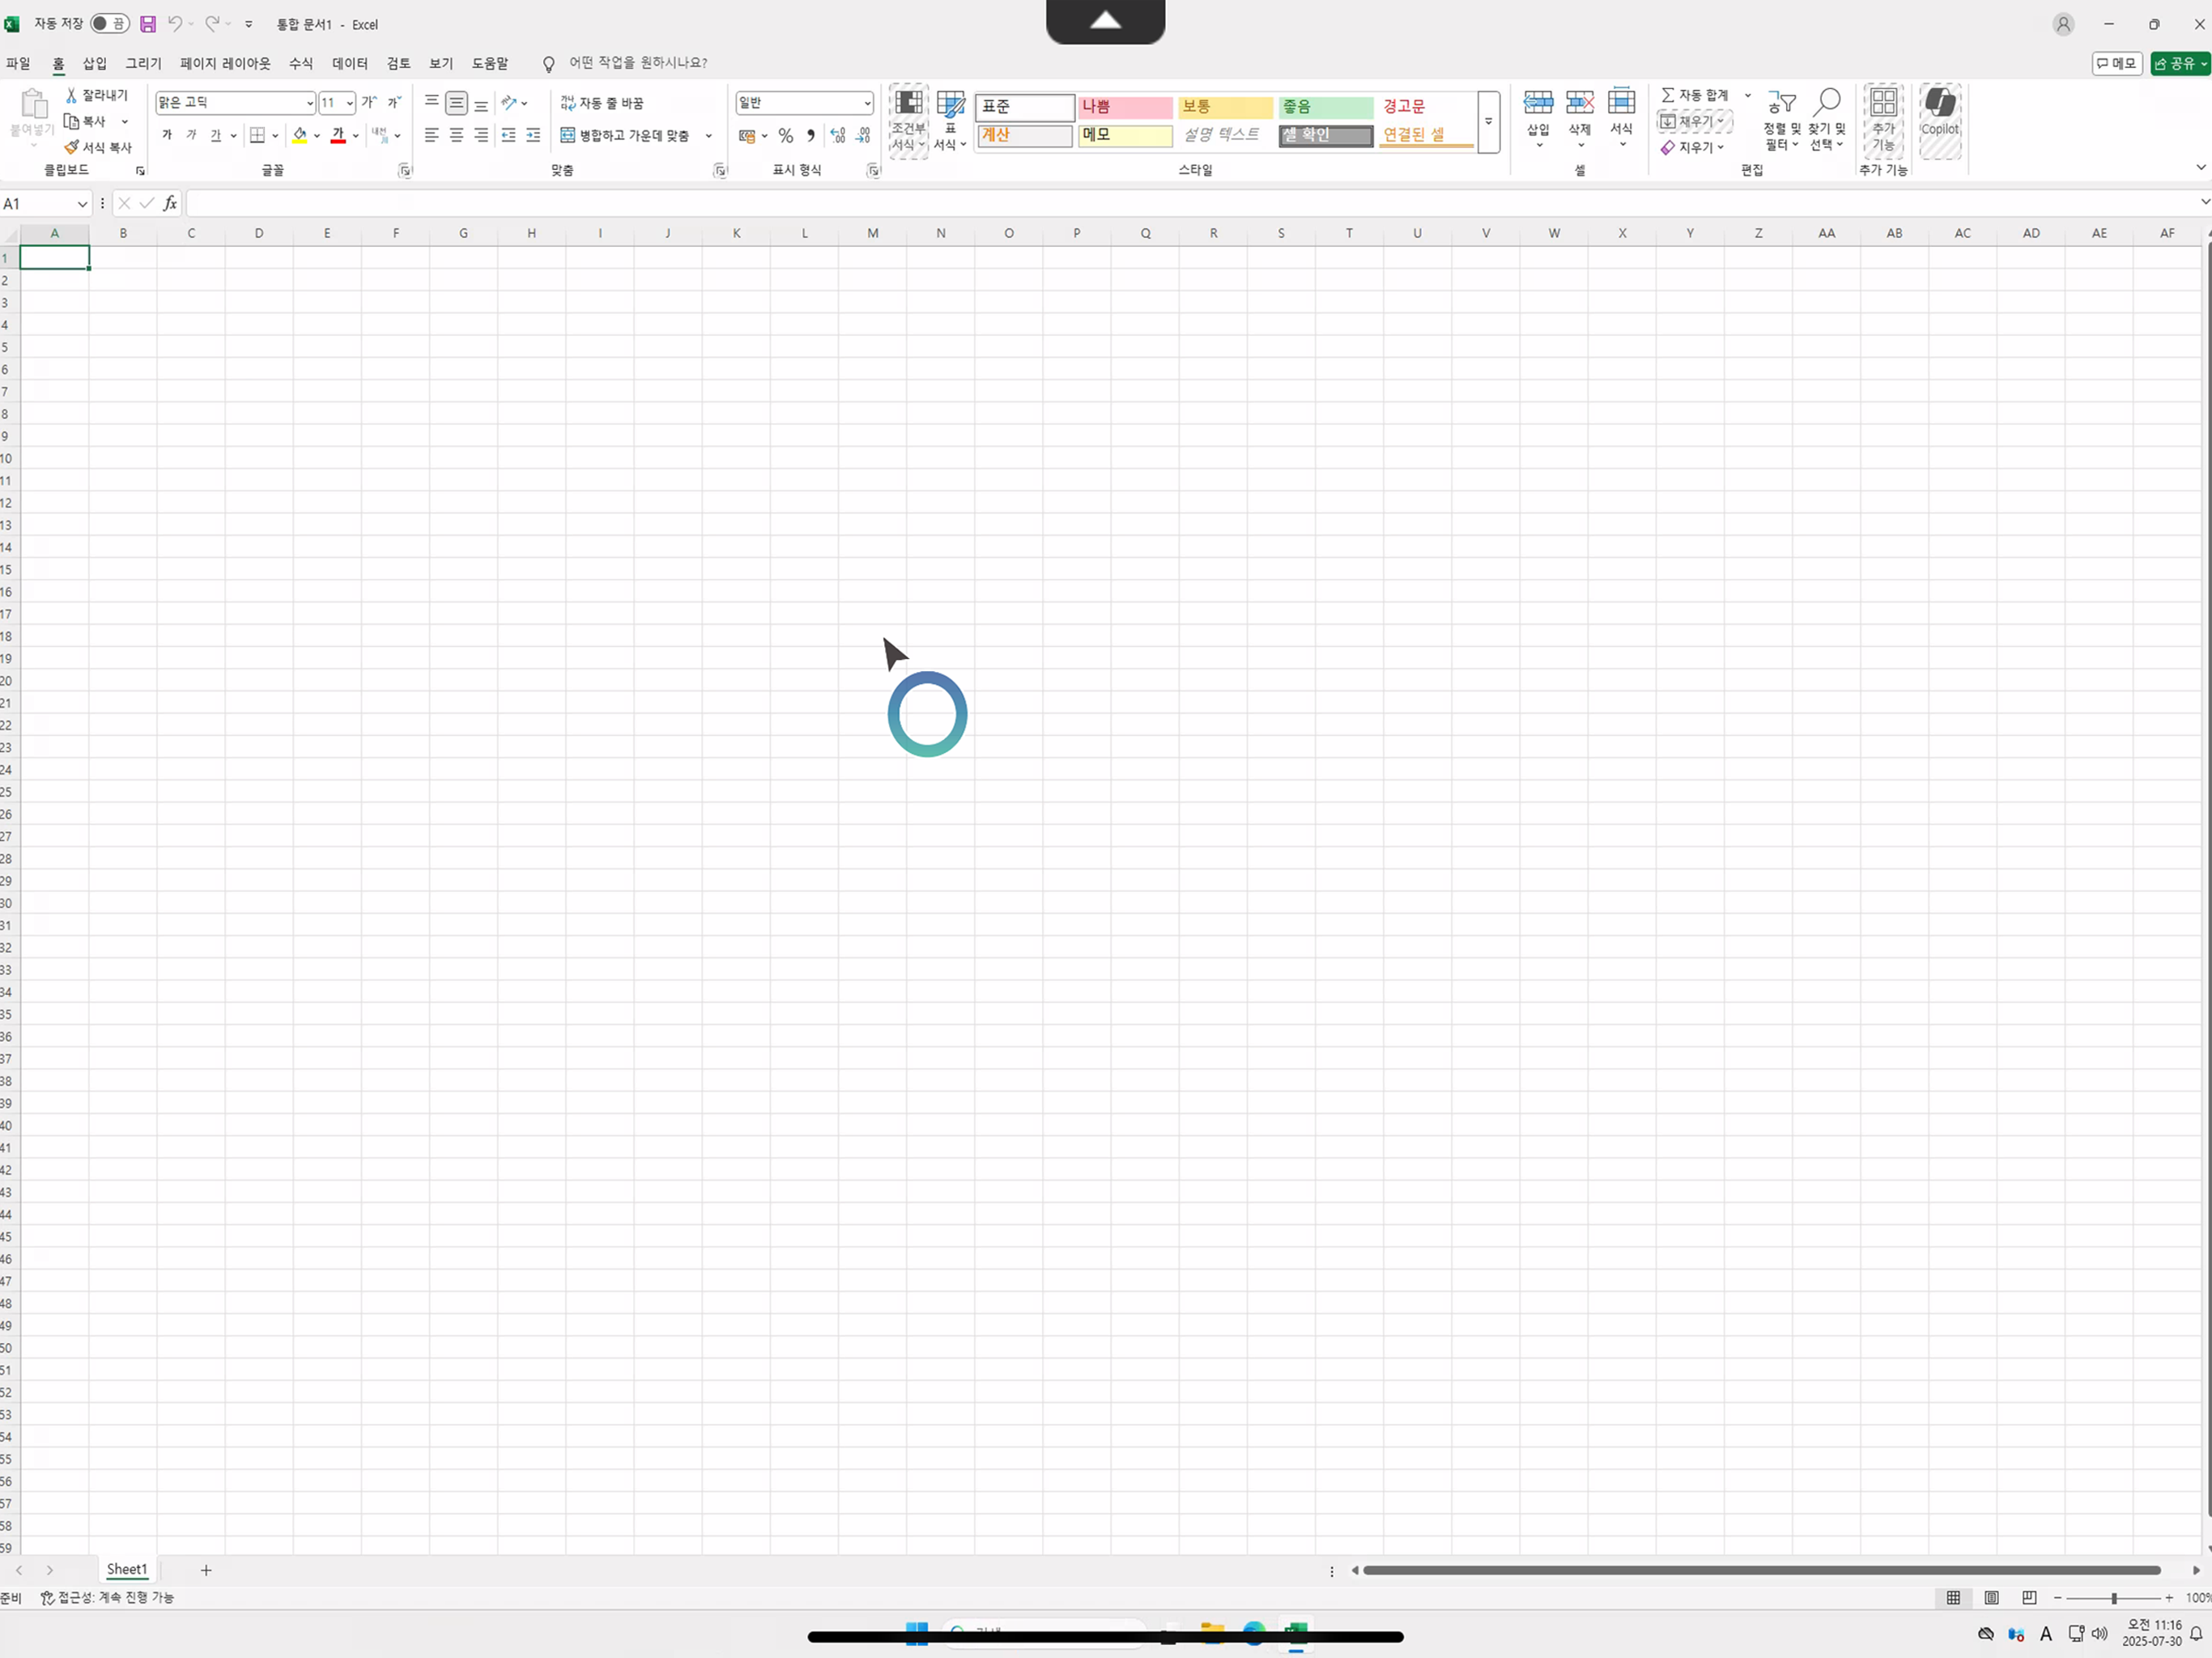Open the number format dropdown (일반)
This screenshot has height=1658, width=2212.
pyautogui.click(x=867, y=103)
